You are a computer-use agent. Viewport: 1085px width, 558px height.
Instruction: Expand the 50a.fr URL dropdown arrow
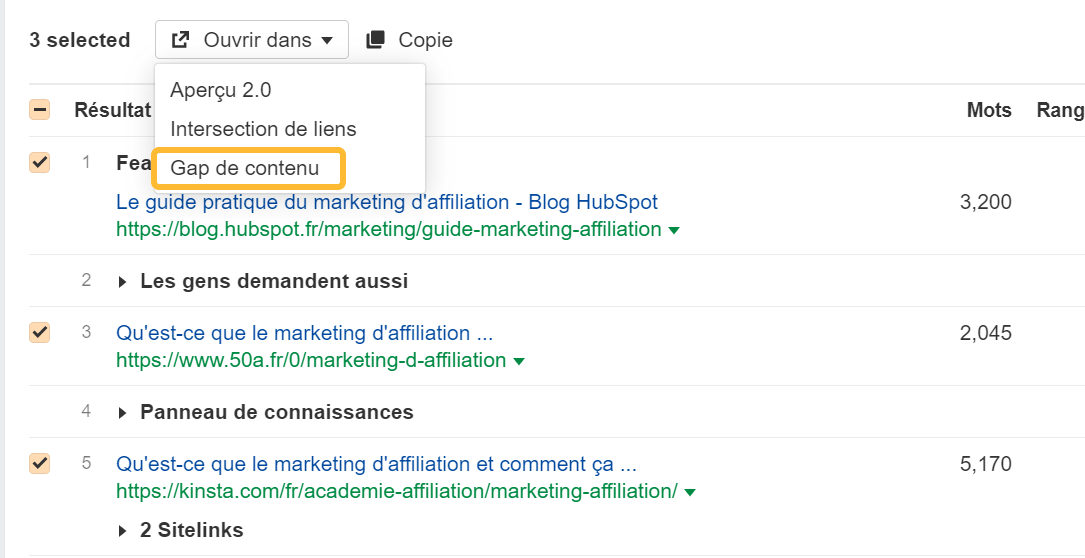pos(519,361)
